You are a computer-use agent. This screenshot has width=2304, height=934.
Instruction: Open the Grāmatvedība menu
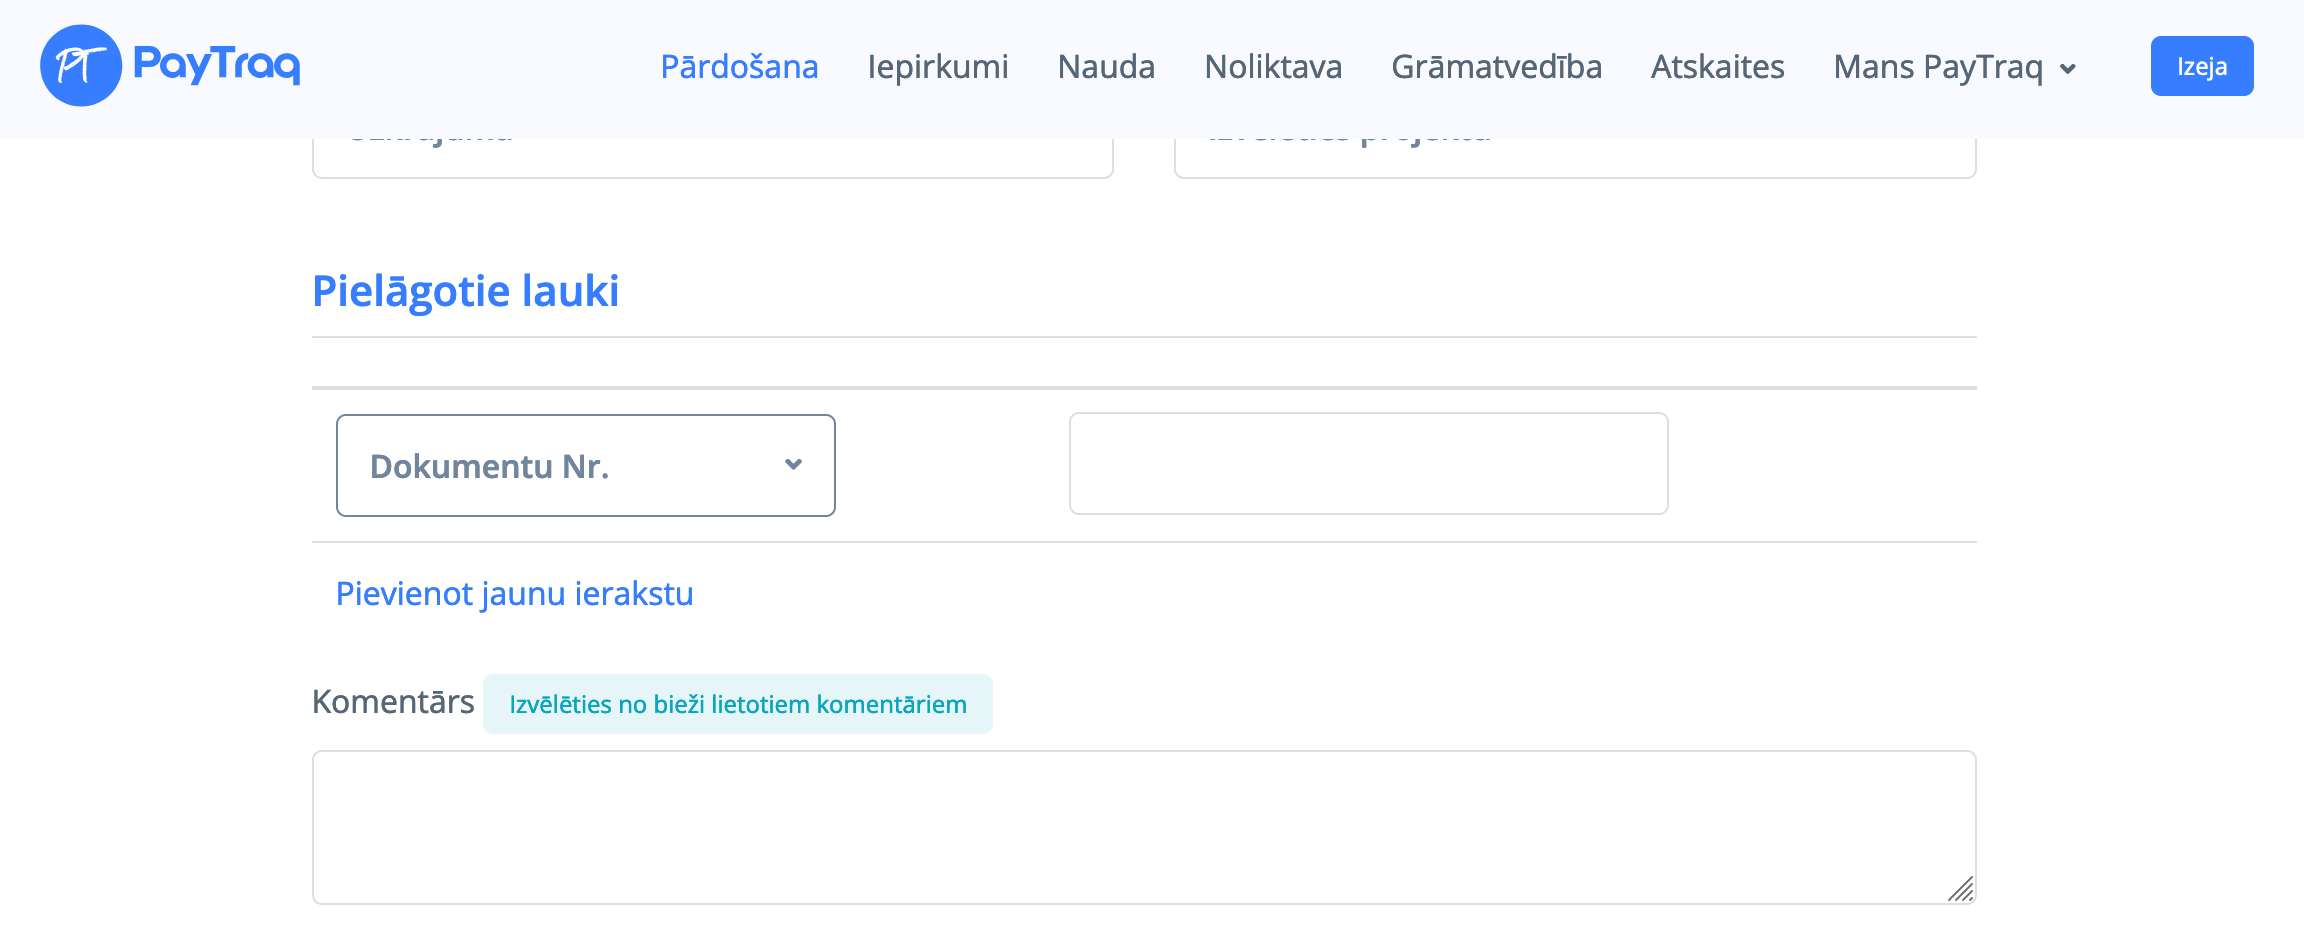(x=1496, y=67)
